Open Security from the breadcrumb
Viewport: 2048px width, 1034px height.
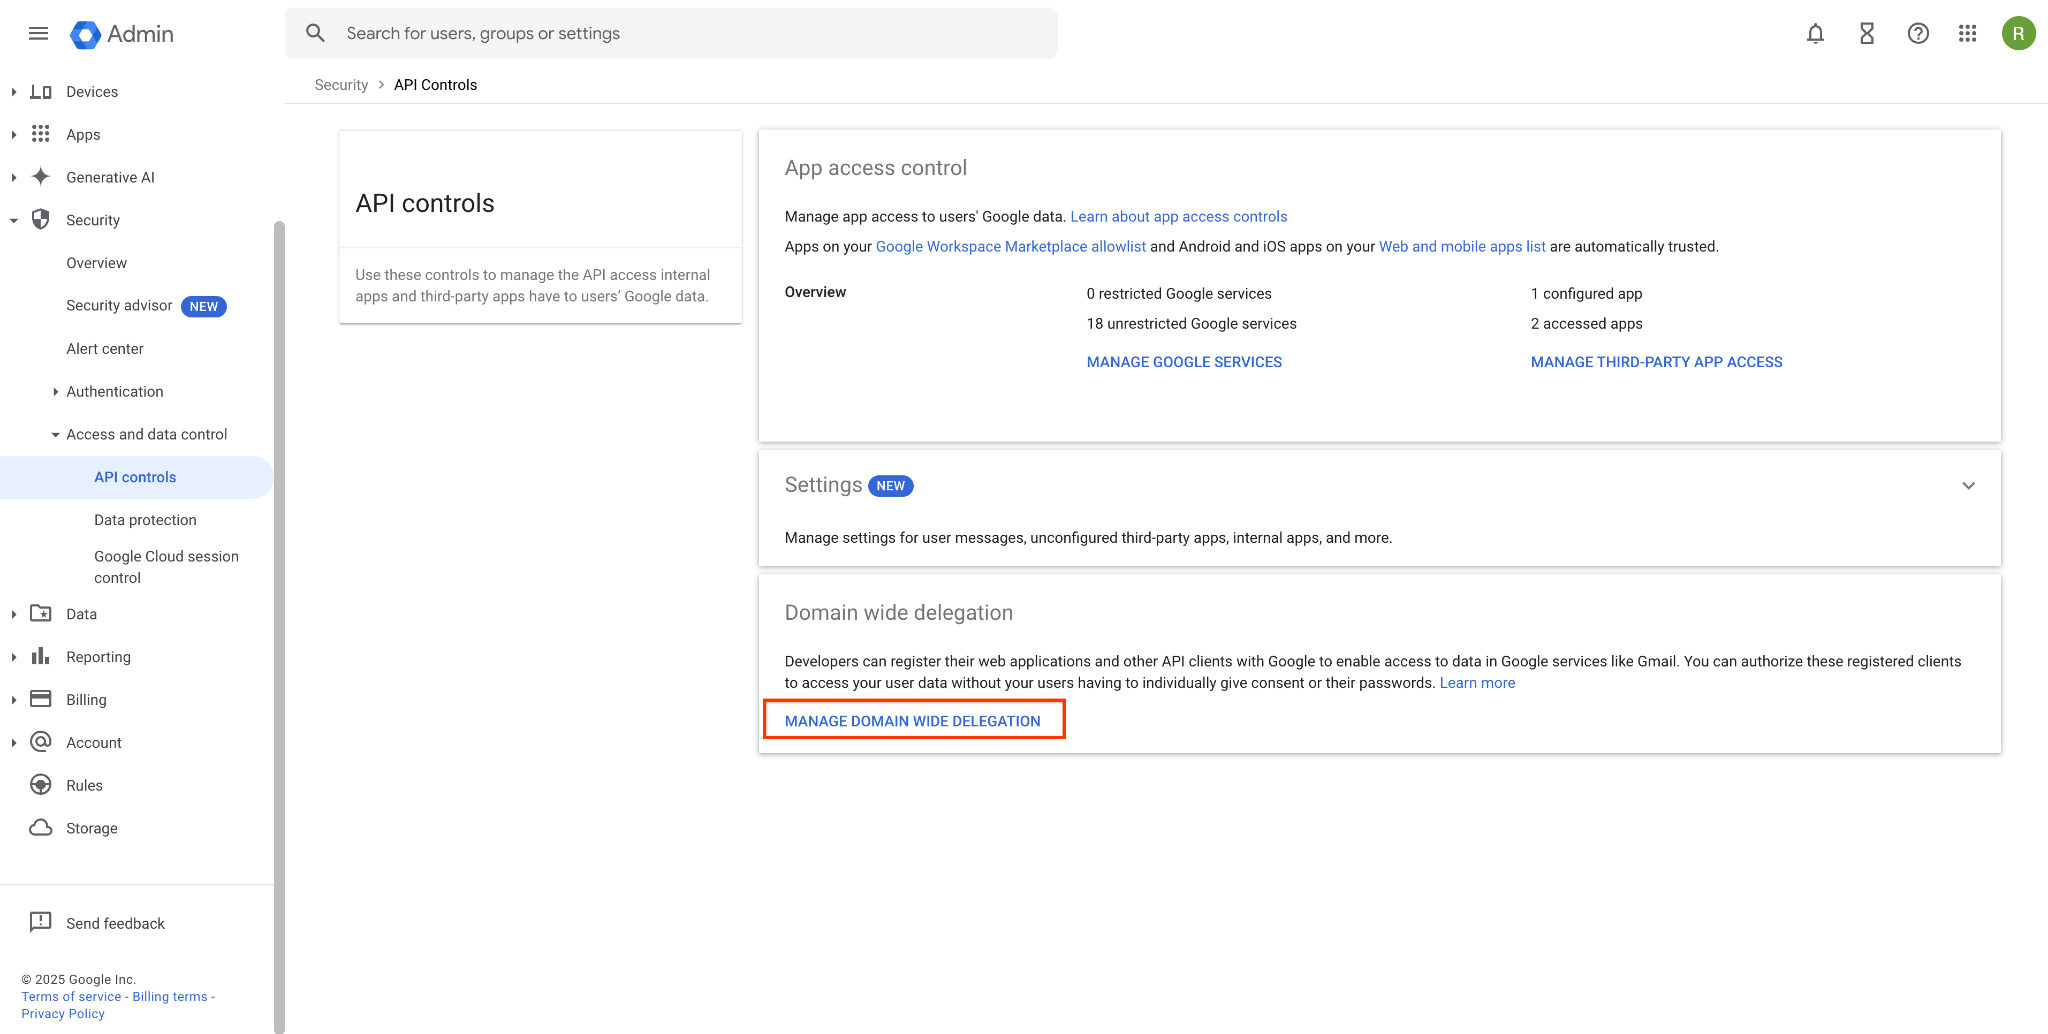341,85
